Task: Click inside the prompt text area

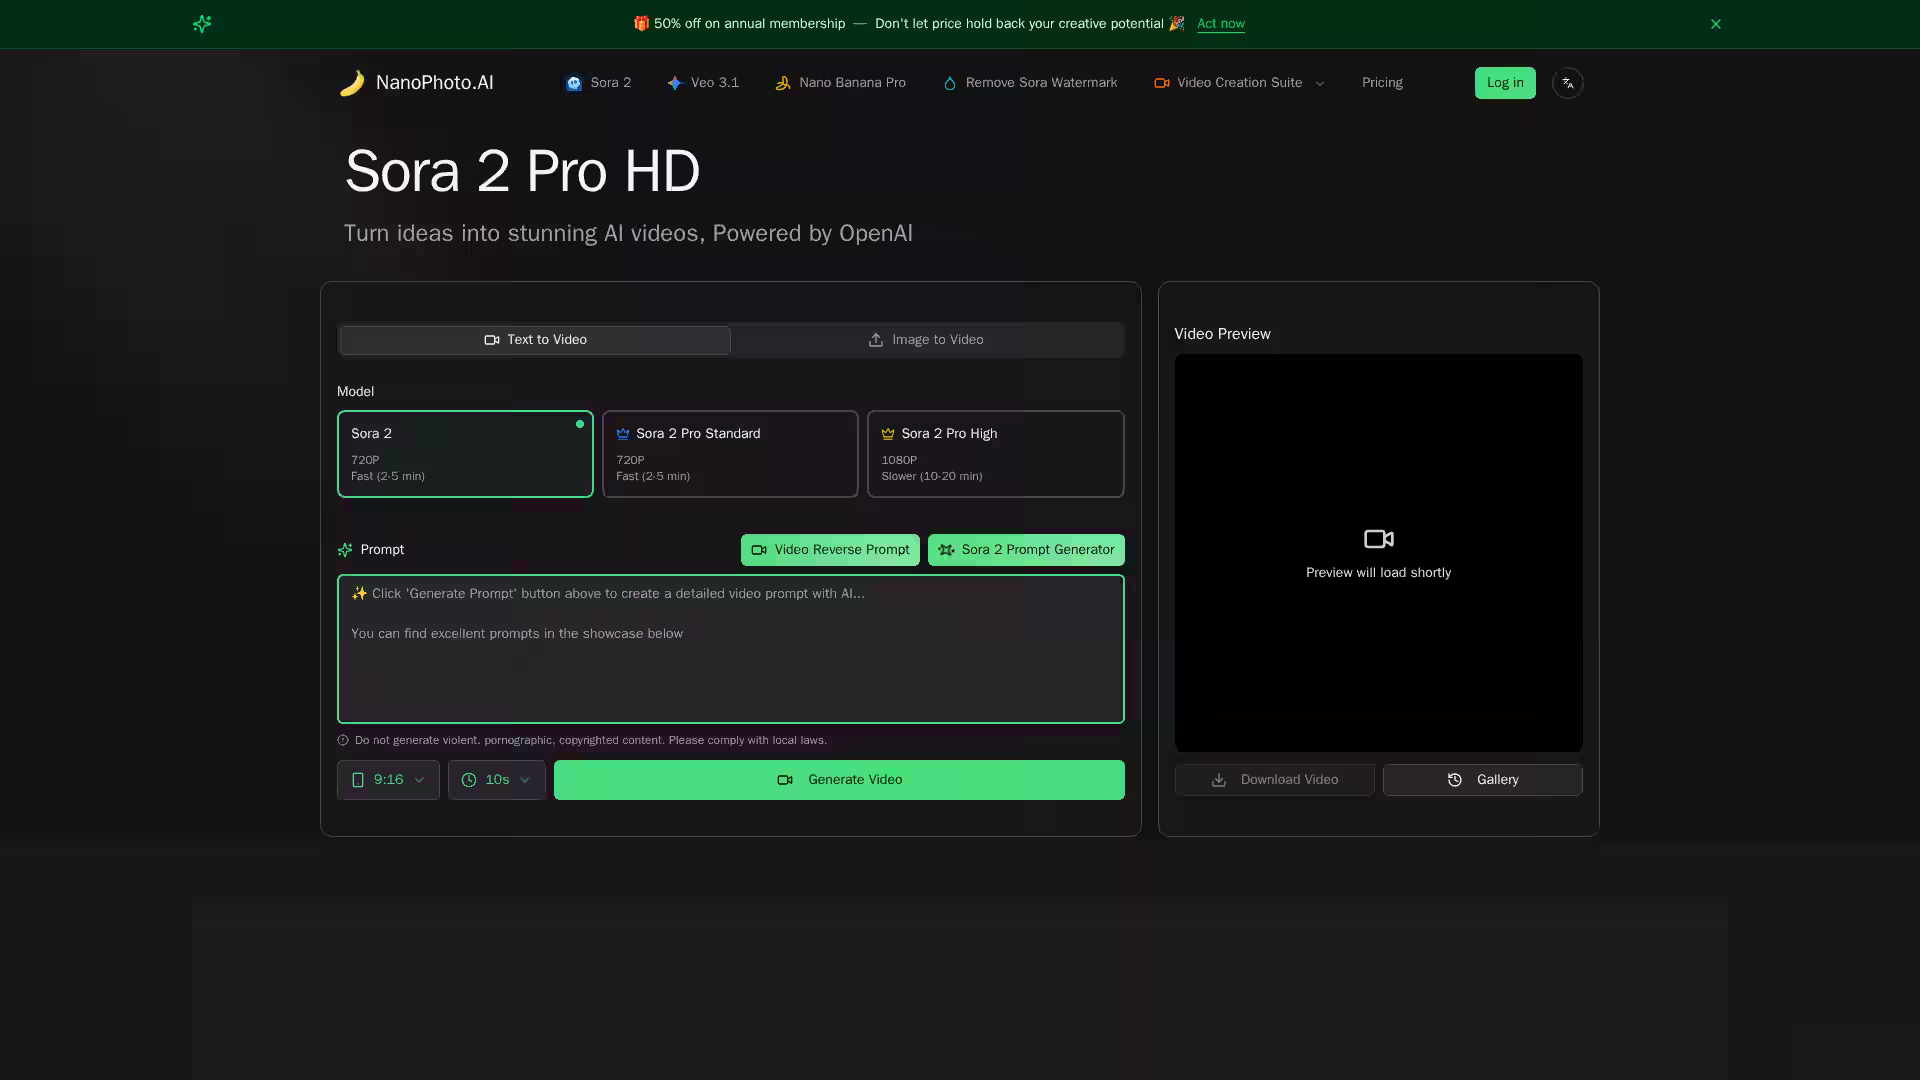Action: click(730, 670)
